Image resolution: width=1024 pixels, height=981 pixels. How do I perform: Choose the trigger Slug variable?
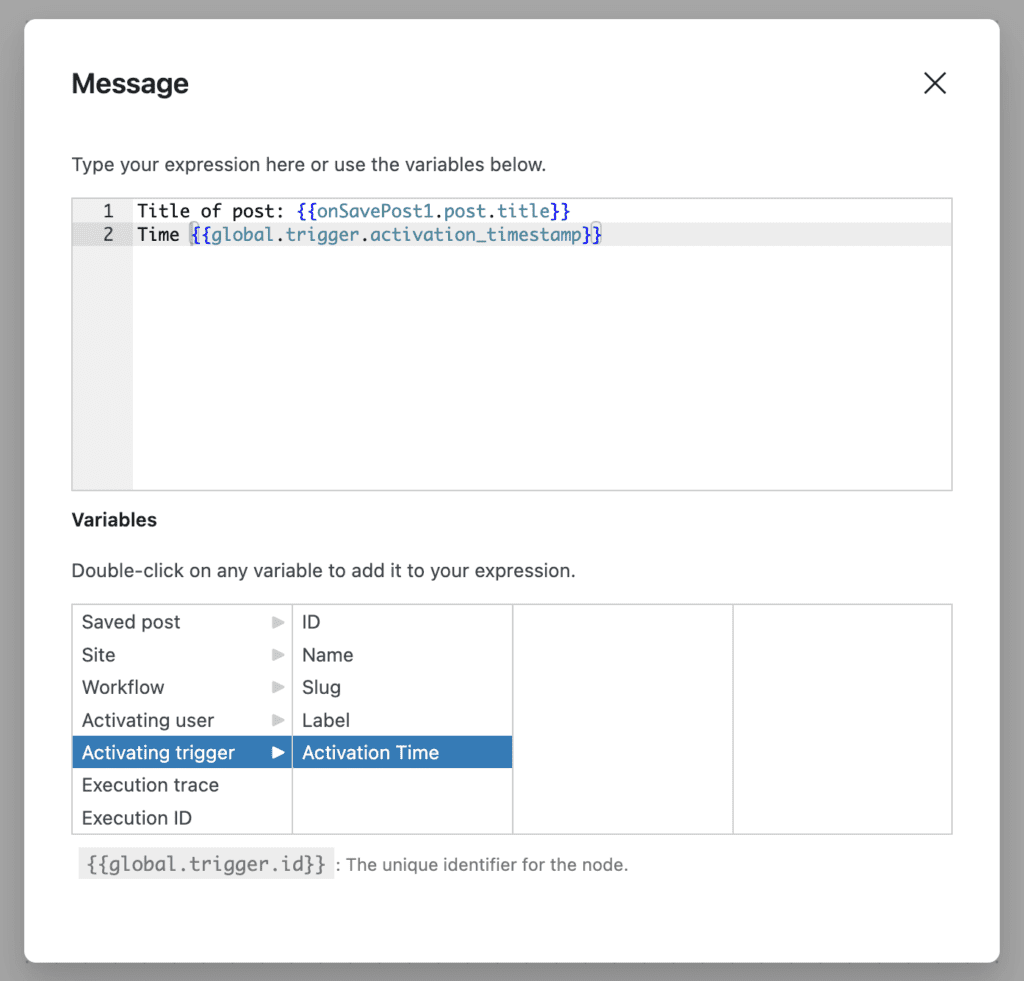(322, 688)
